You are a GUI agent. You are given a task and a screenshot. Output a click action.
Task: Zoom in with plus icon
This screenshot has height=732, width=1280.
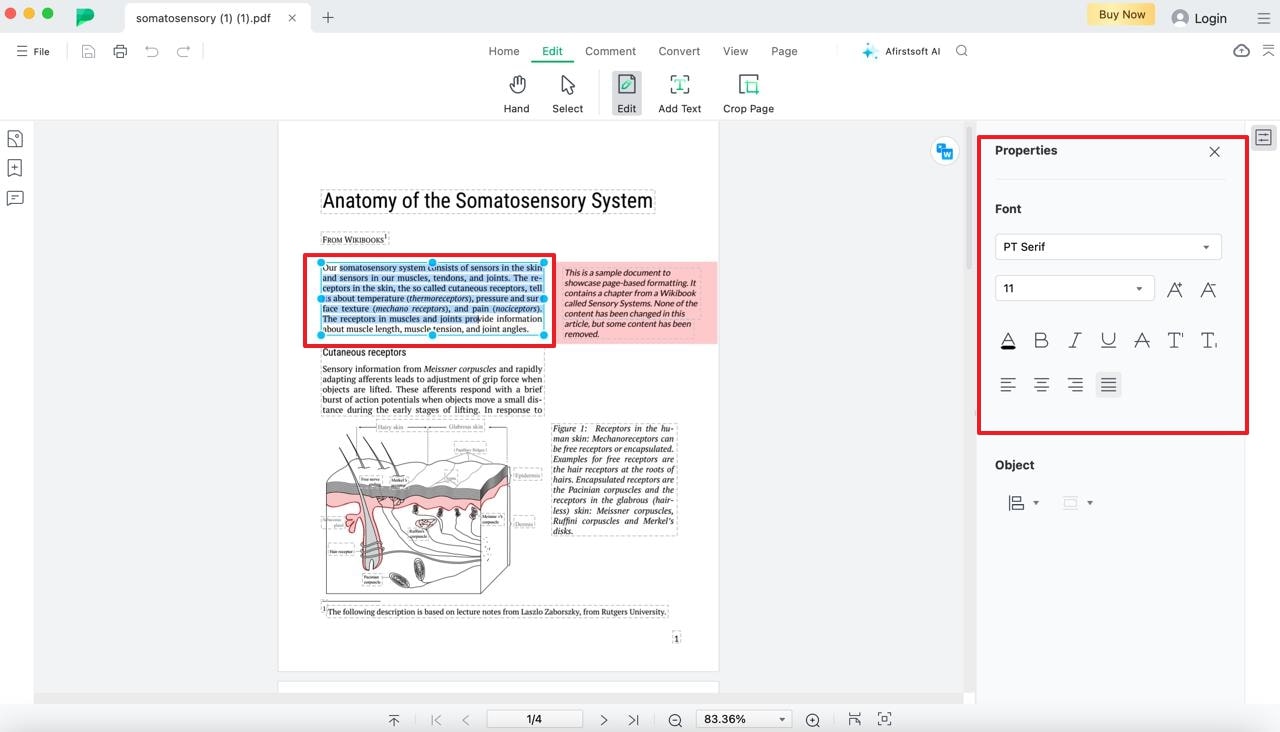(x=813, y=720)
